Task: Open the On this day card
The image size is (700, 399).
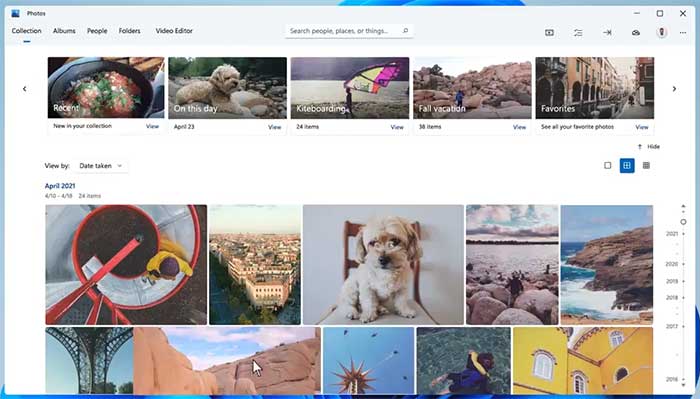Action: pos(228,87)
